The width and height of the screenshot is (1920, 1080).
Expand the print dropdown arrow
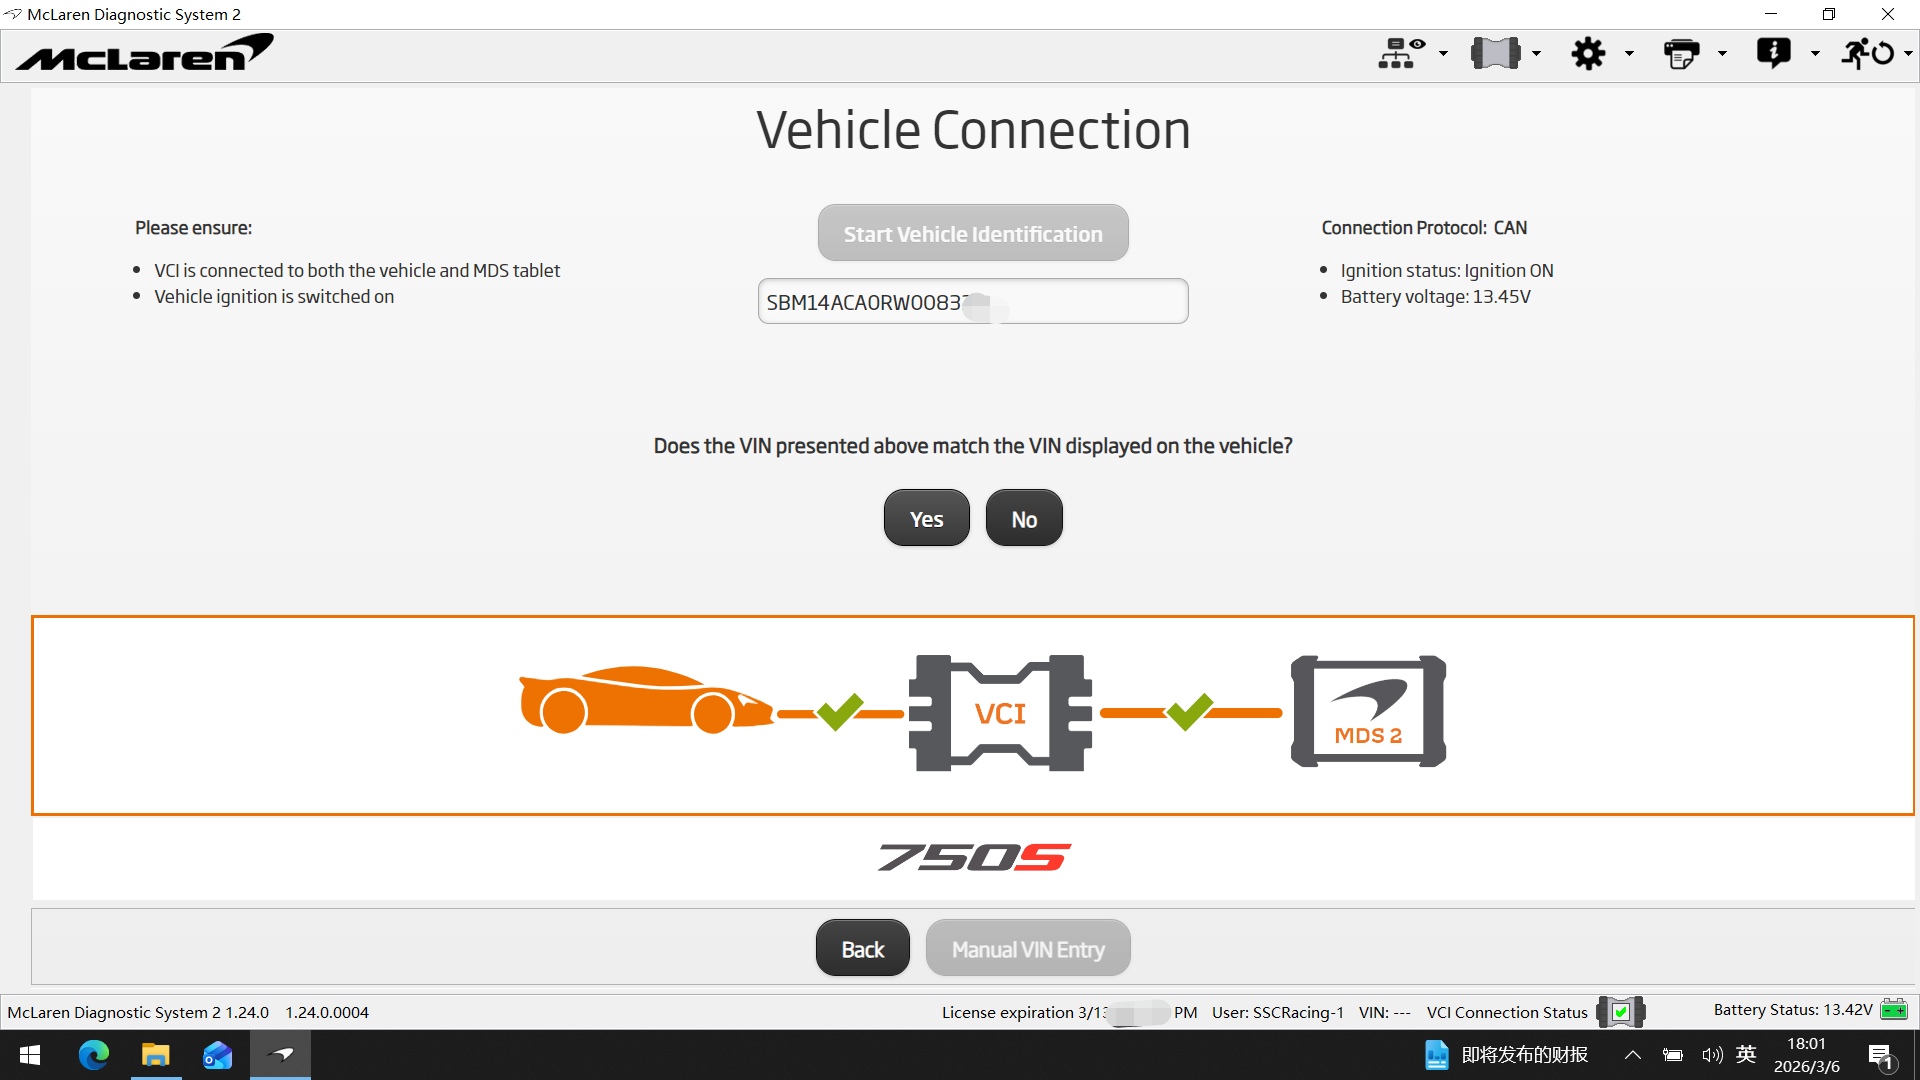click(1722, 53)
